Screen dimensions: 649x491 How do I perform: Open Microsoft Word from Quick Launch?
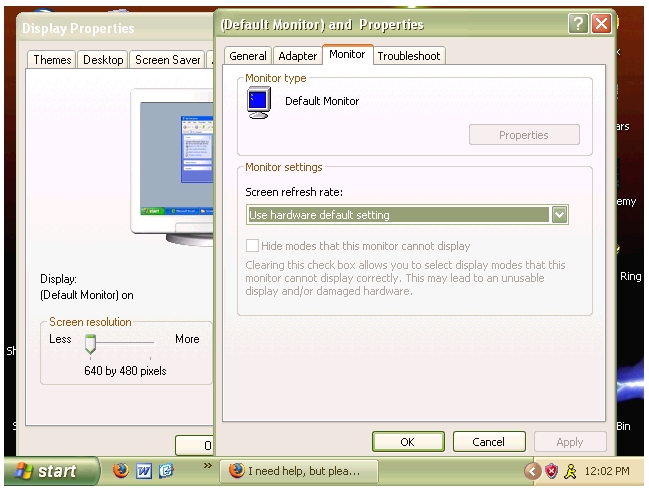coord(143,471)
